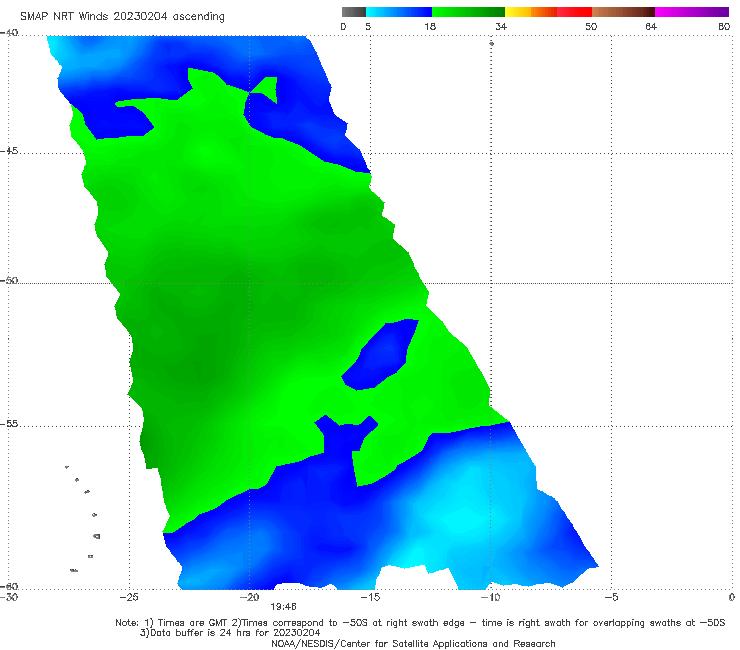Click the longitude axis label "-5"
Viewport: 740px width, 650px height.
coord(611,598)
